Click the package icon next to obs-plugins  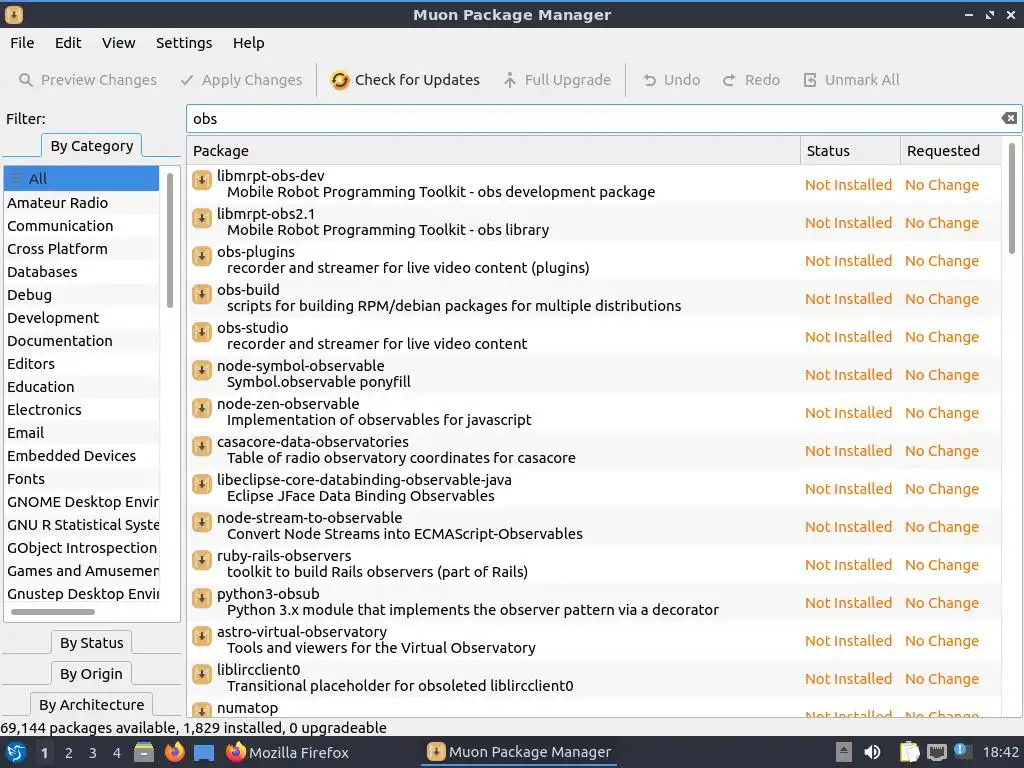tap(202, 256)
